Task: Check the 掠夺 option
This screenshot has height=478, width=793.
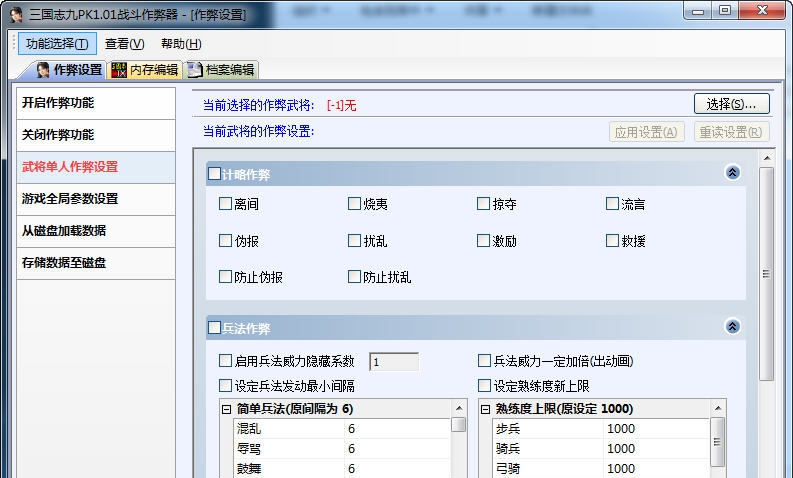Action: pos(483,204)
